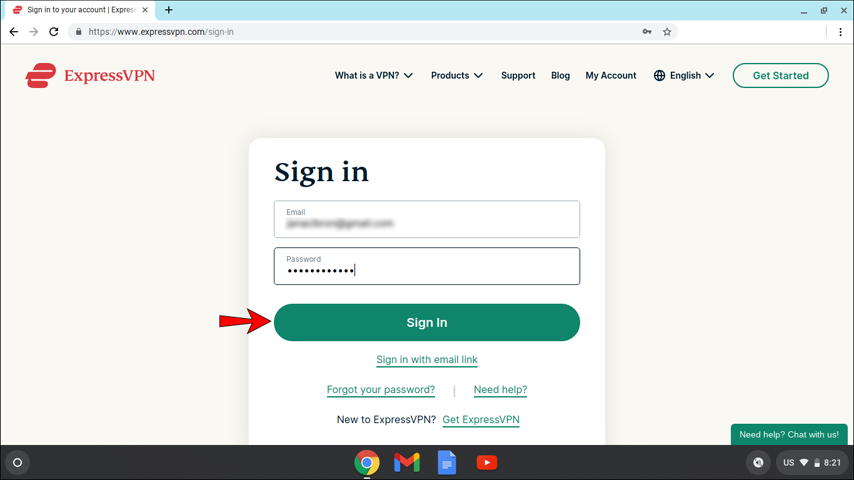Viewport: 854px width, 480px height.
Task: Open YouTube from the shelf
Action: point(486,463)
